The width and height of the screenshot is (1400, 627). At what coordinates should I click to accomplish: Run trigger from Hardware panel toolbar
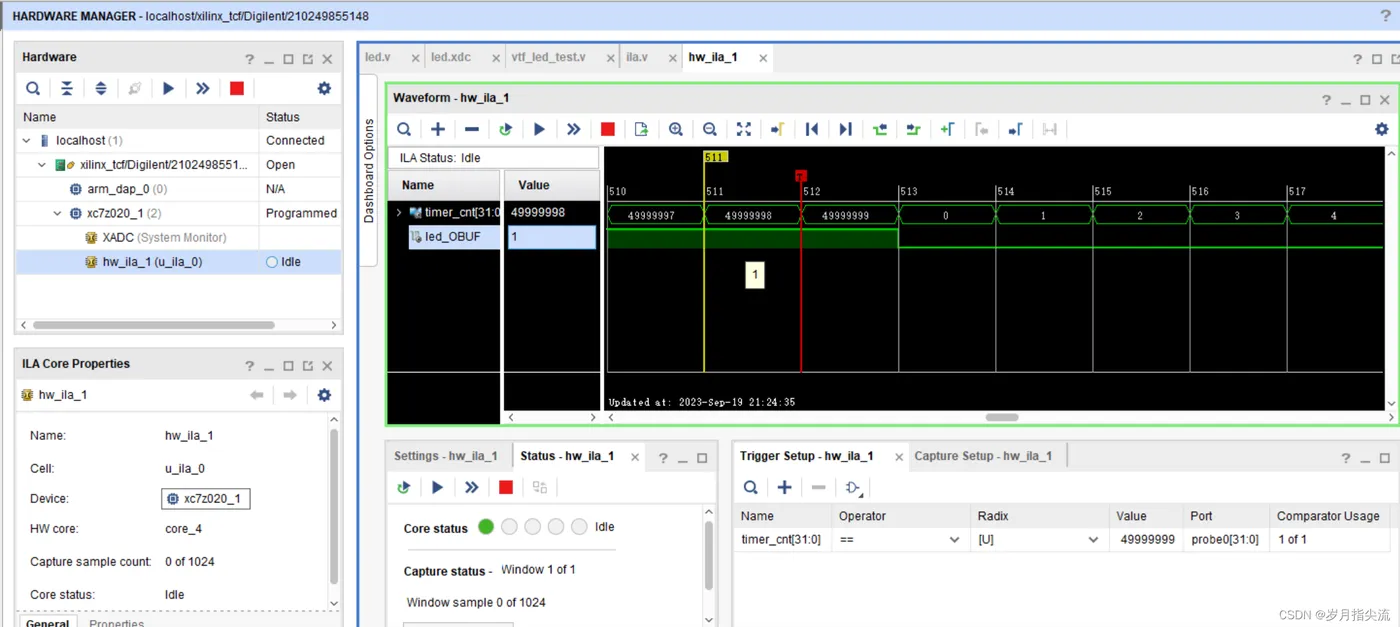point(169,89)
